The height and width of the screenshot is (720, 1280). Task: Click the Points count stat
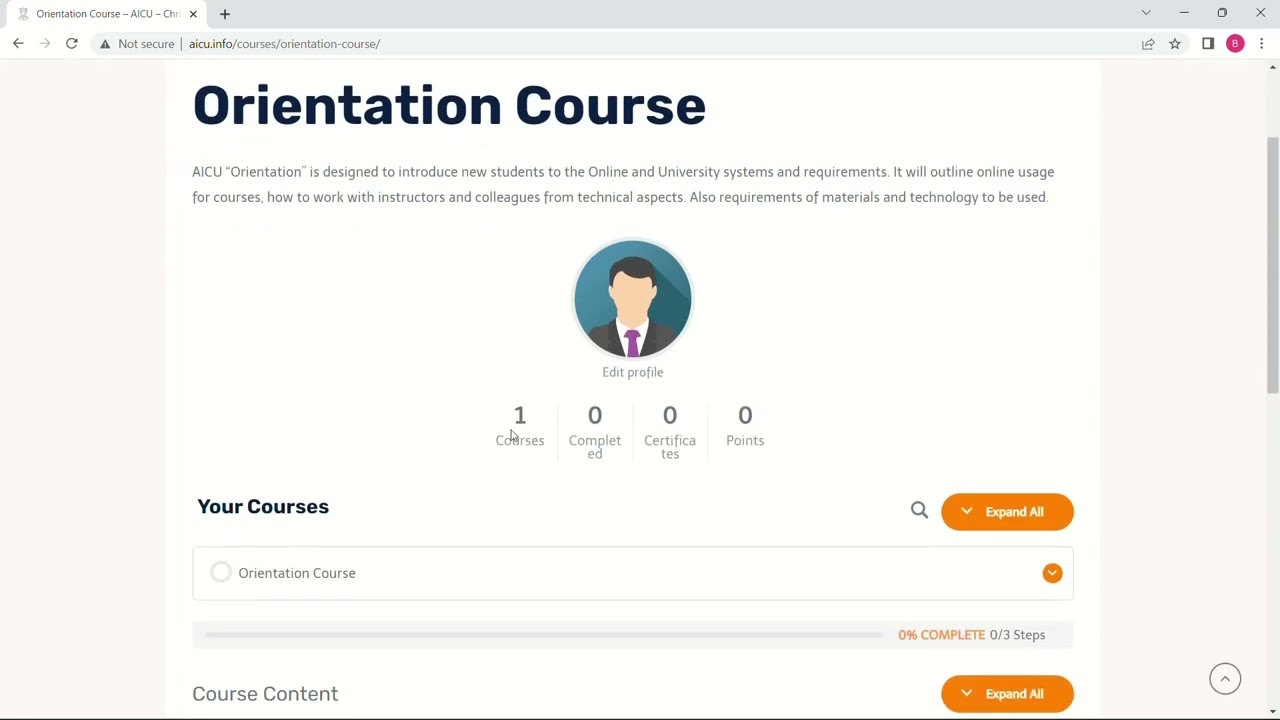pos(745,426)
